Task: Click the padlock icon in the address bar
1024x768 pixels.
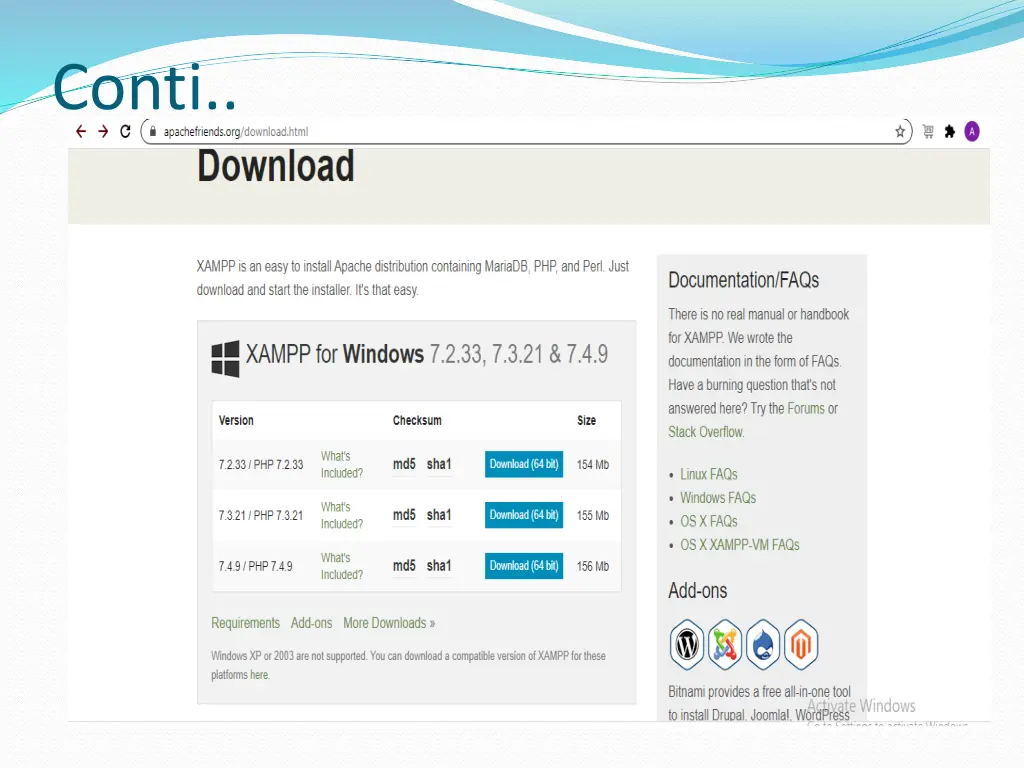Action: (x=152, y=131)
